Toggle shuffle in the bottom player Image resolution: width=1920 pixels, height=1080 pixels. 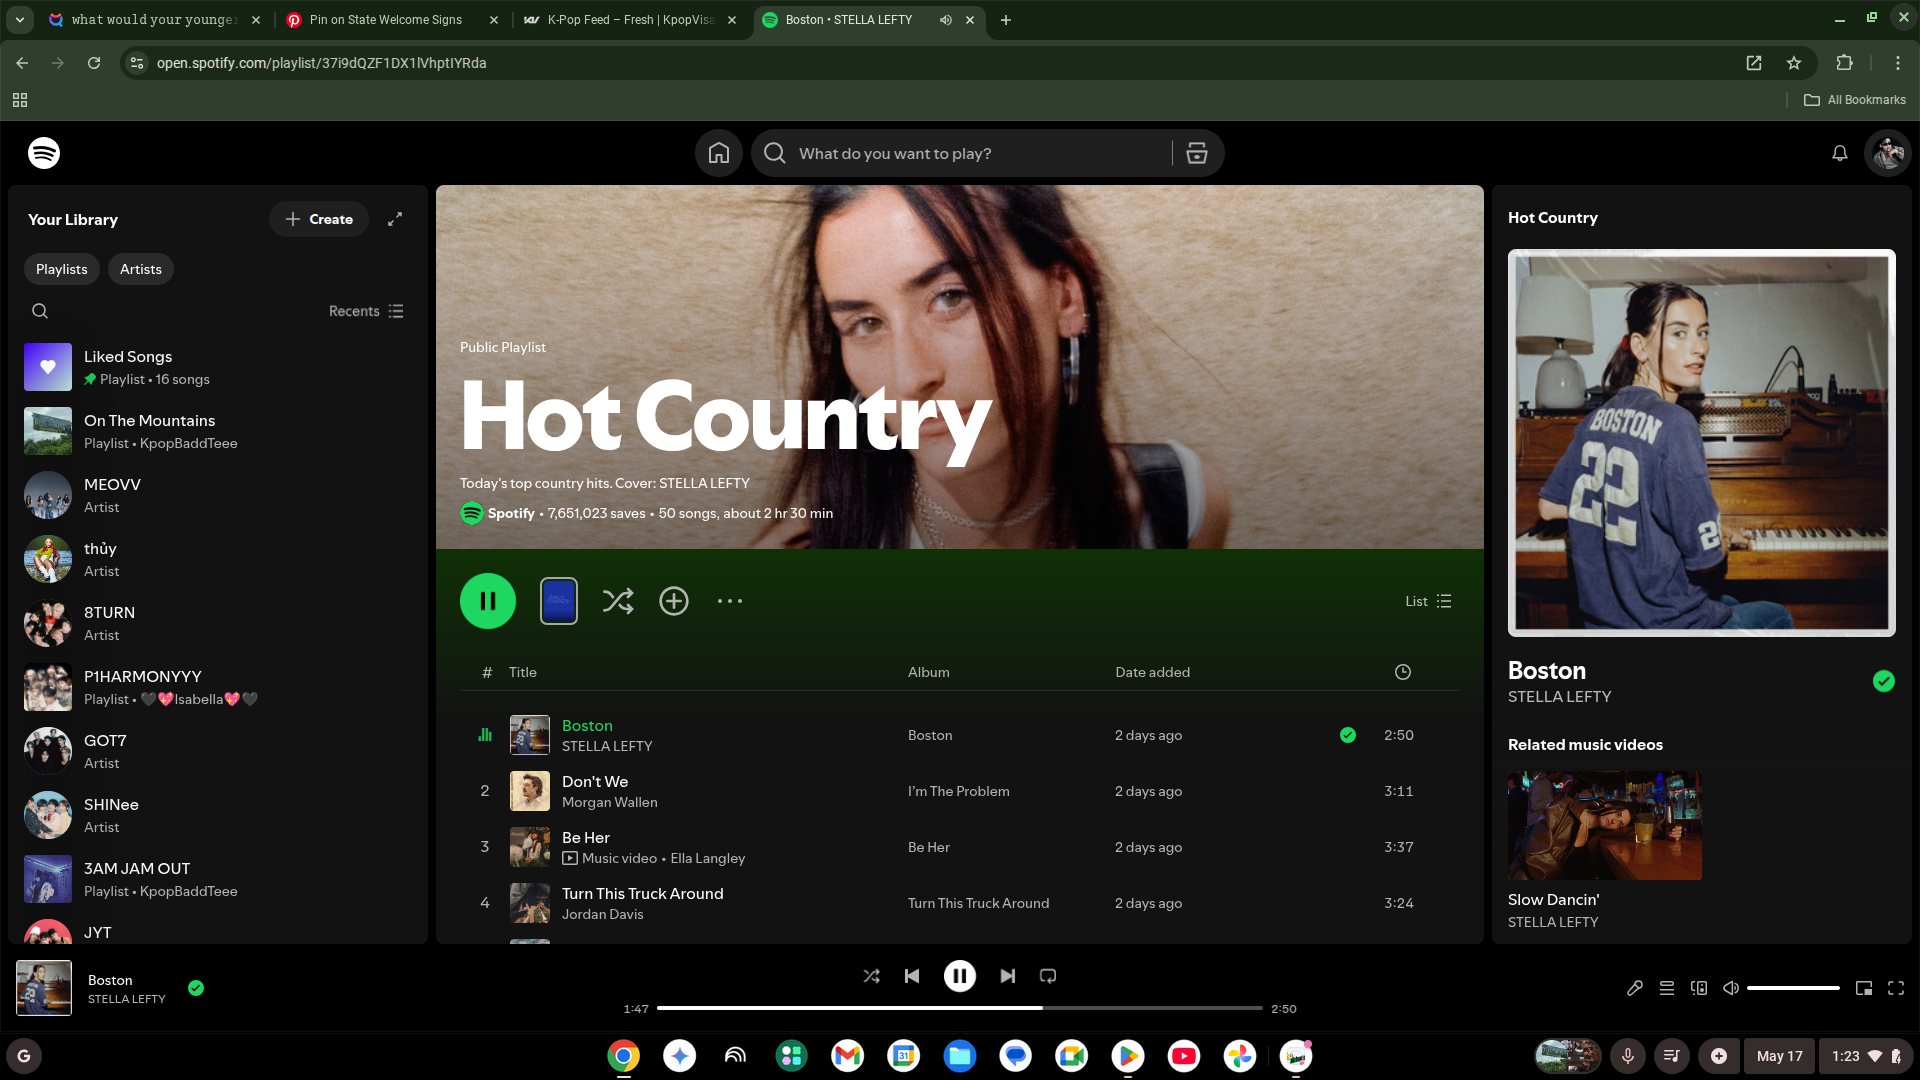872,976
